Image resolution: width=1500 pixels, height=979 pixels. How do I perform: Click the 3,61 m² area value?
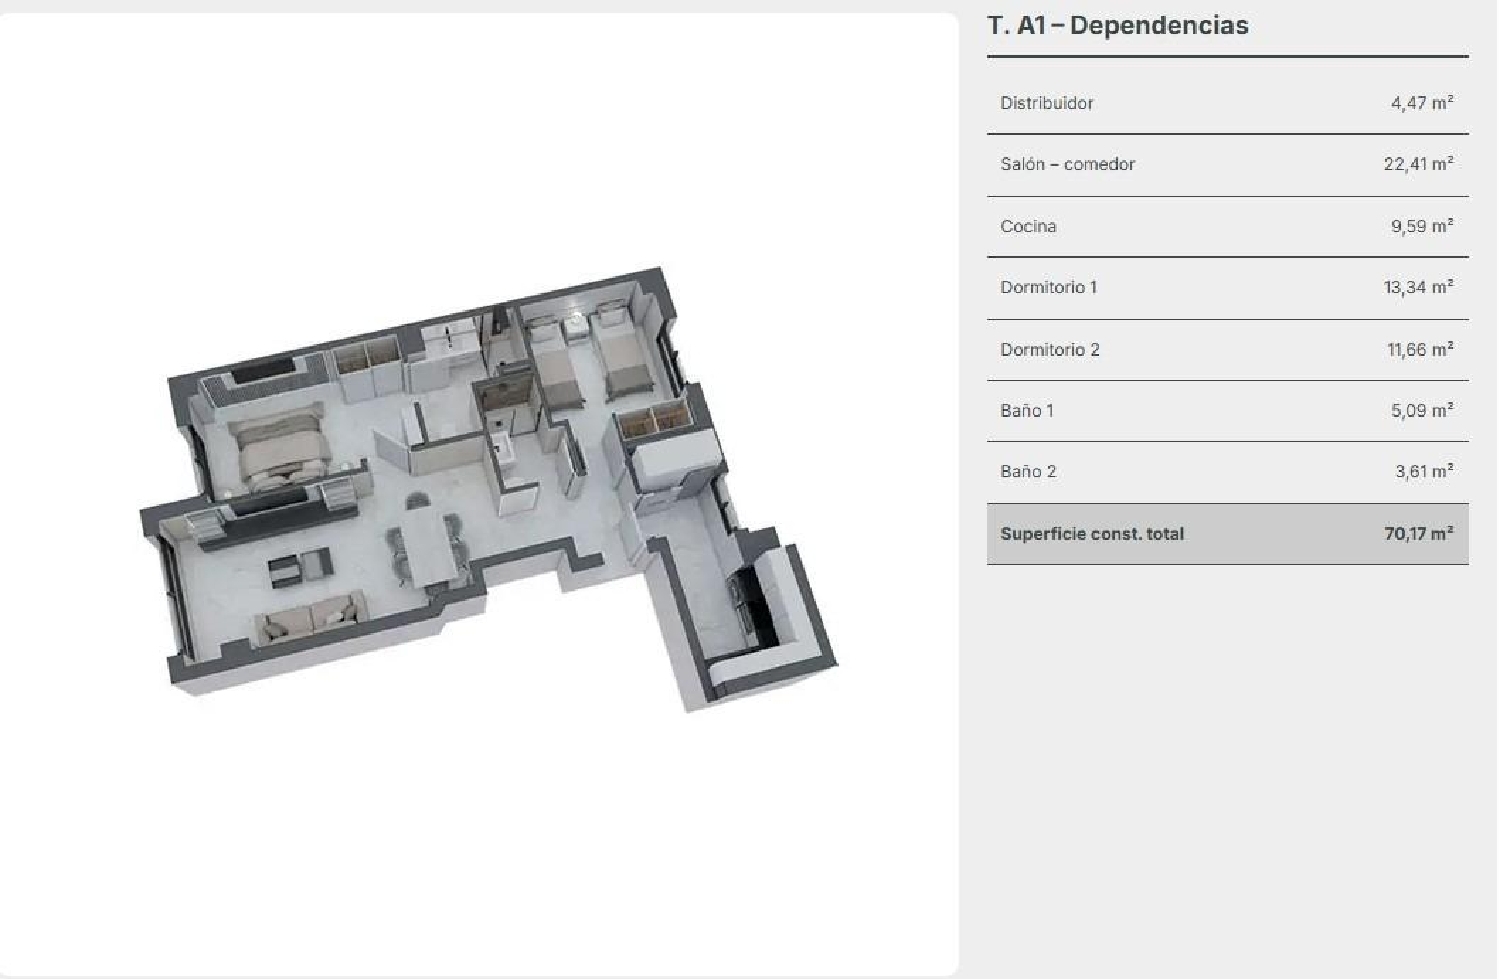pos(1423,471)
